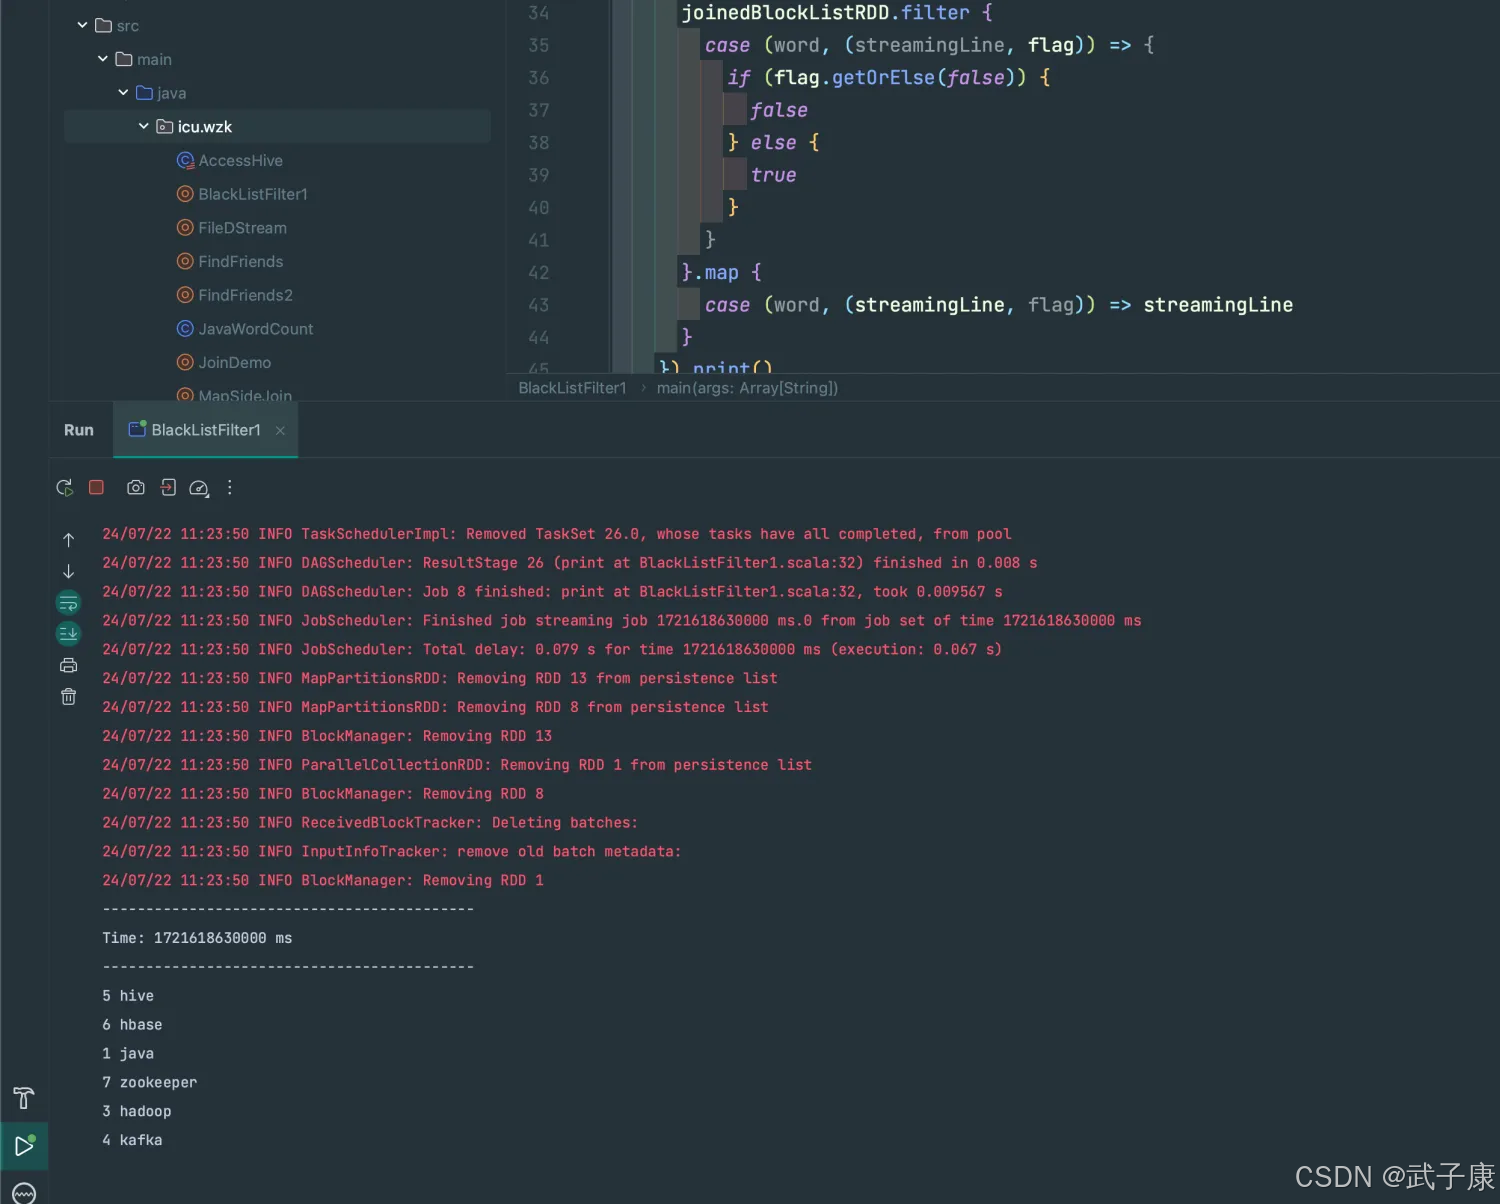Open the AccessHive class file
Screen dimensions: 1500x1204
240,160
